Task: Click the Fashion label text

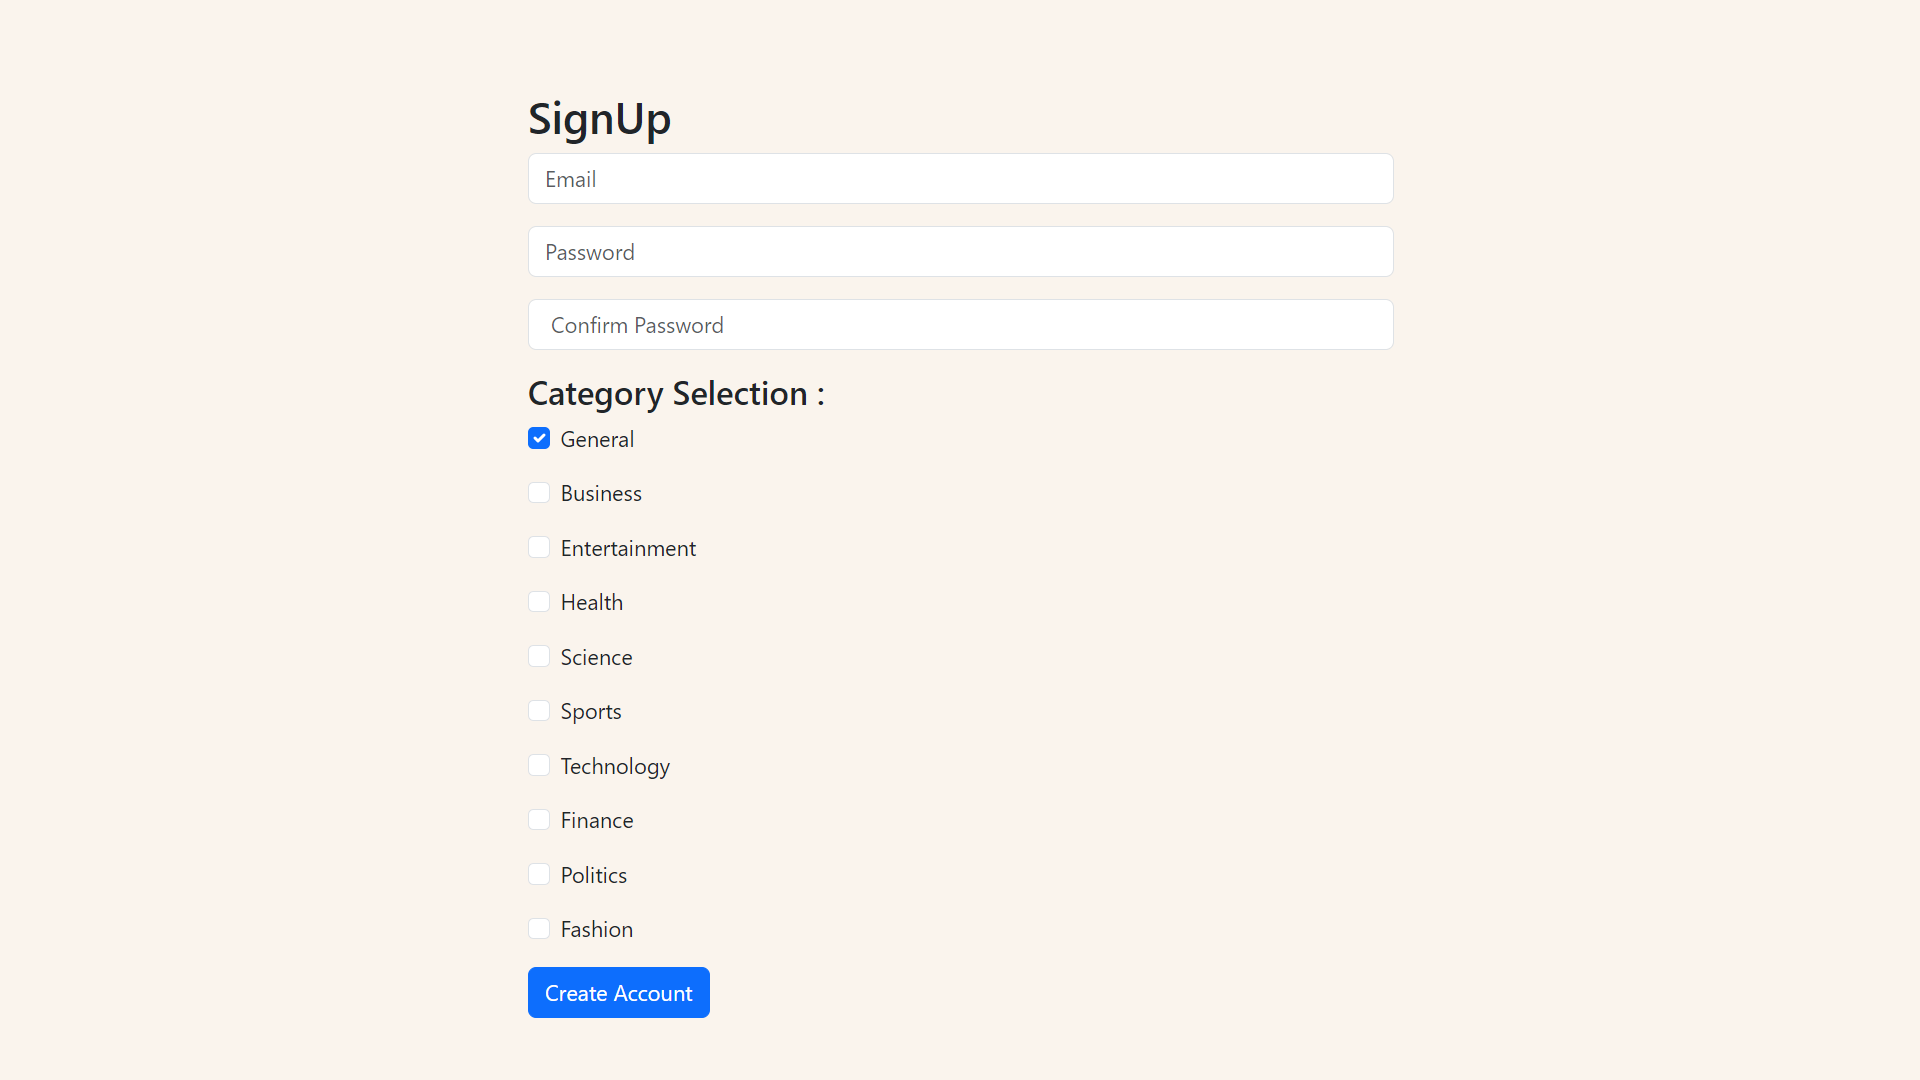Action: point(596,928)
